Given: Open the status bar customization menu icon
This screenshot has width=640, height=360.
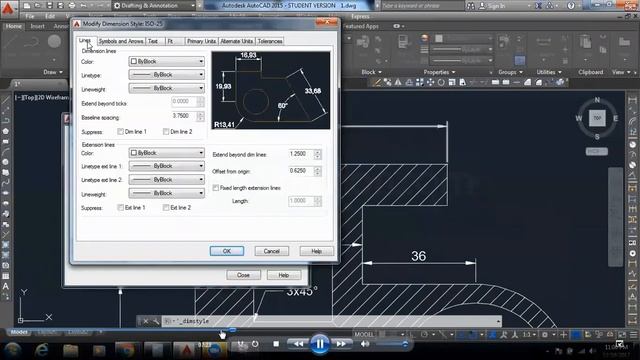Looking at the screenshot, I should [x=633, y=335].
